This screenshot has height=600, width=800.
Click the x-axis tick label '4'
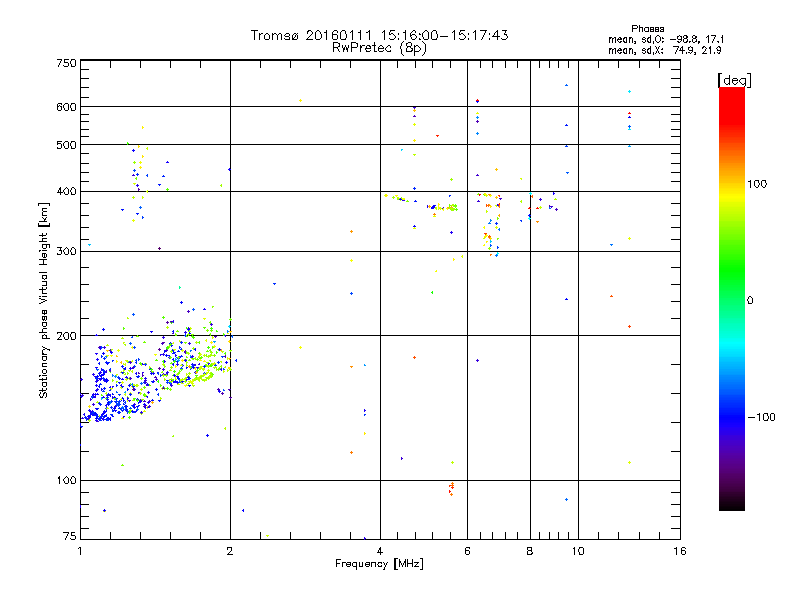click(380, 551)
